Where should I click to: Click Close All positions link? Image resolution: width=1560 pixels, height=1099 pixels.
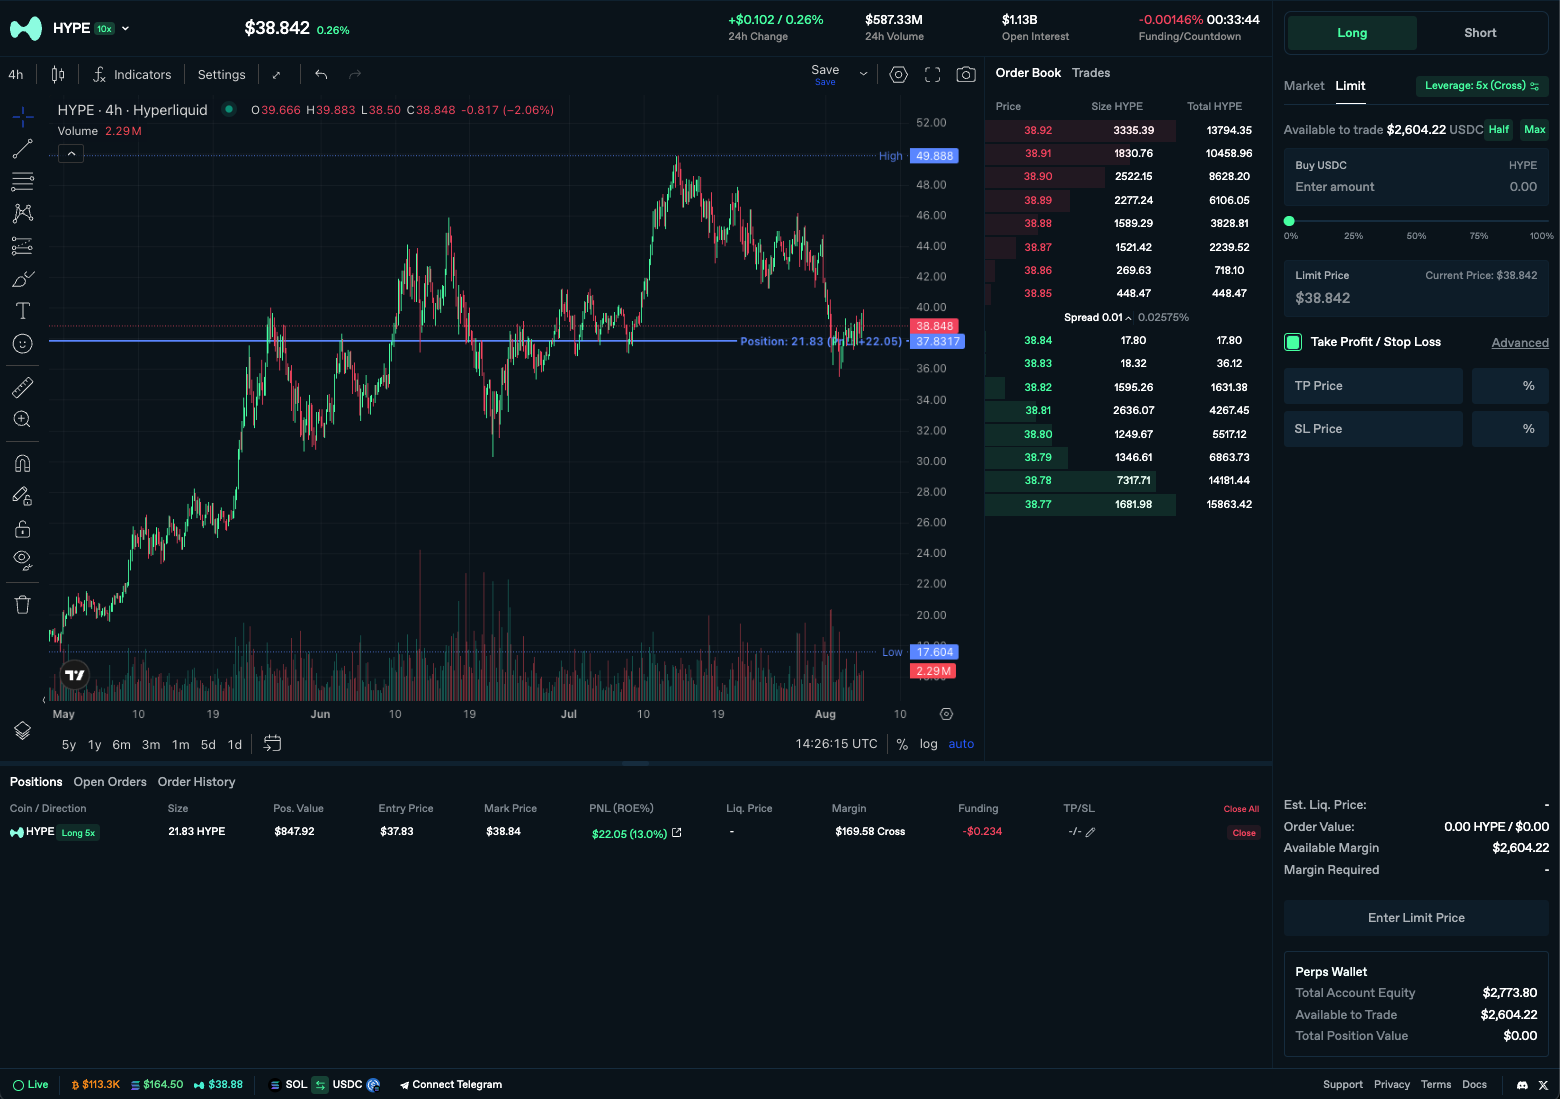coord(1241,809)
